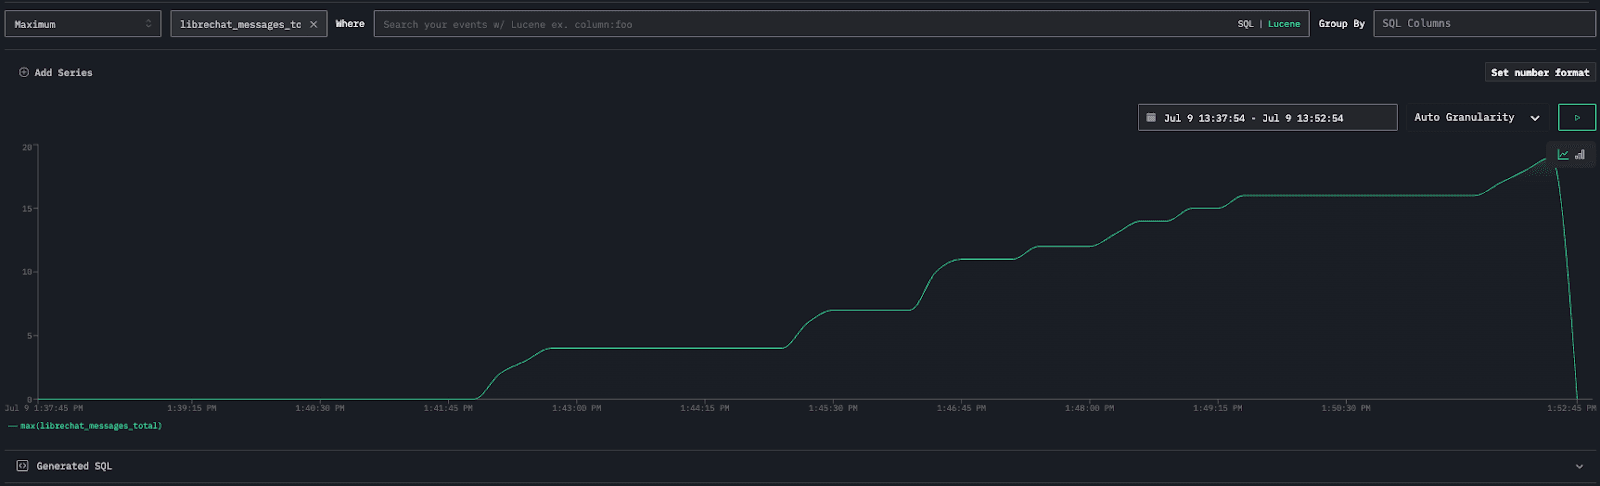The image size is (1600, 486).
Task: Click the Generated SQL header text
Action: click(x=74, y=466)
